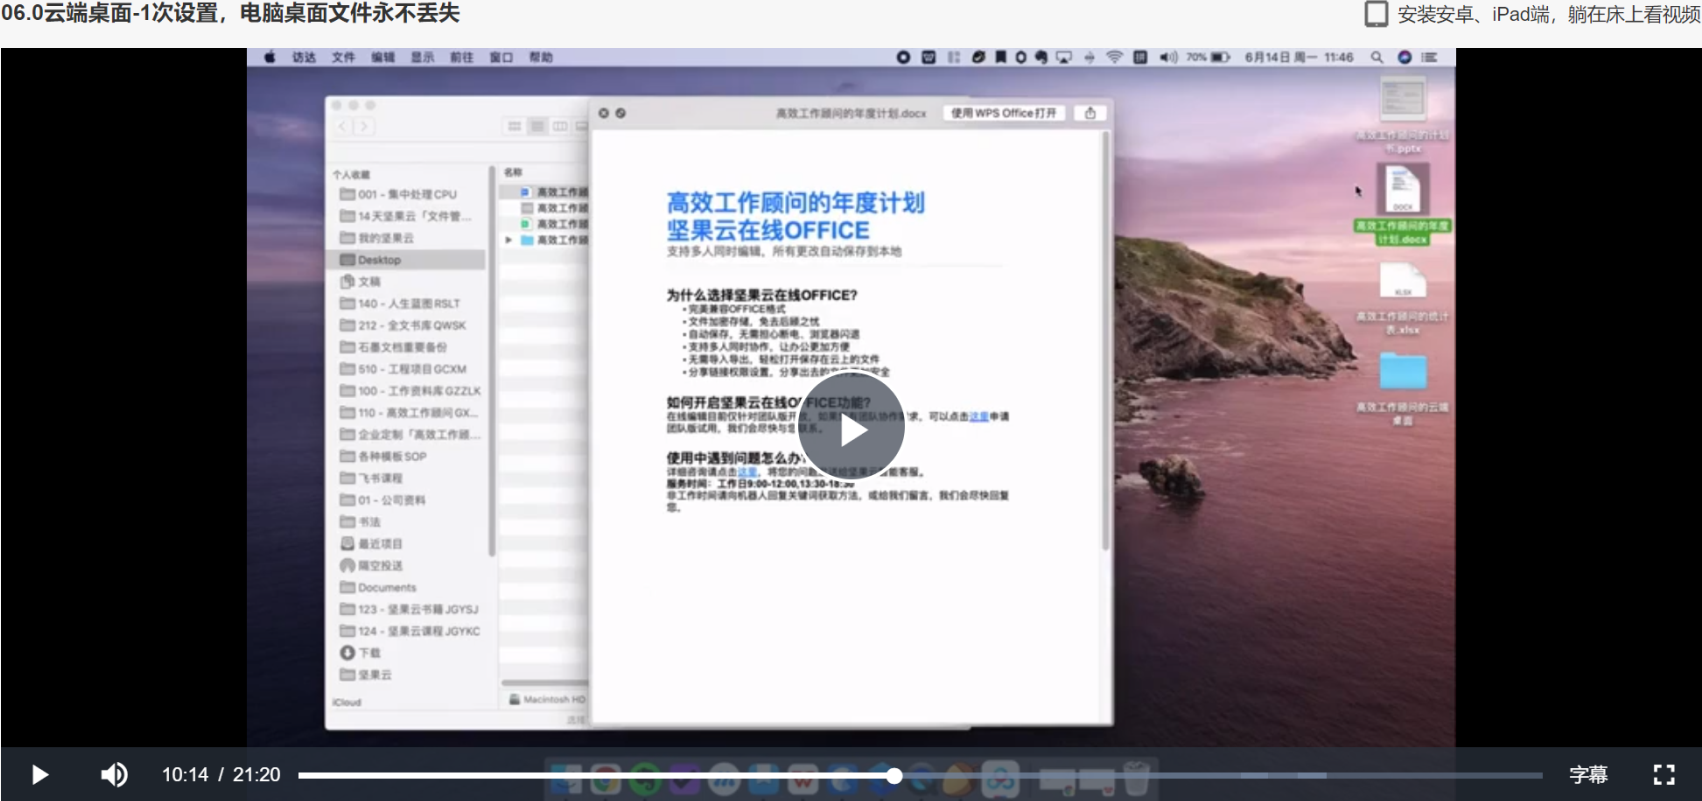The image size is (1702, 801).
Task: Mute the video using the speaker icon
Action: (114, 775)
